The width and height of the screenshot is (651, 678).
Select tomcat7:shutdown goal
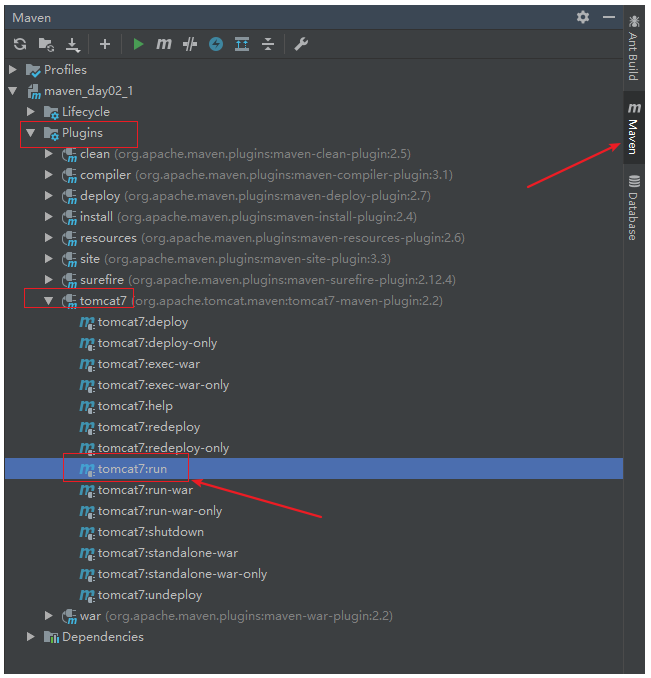151,531
